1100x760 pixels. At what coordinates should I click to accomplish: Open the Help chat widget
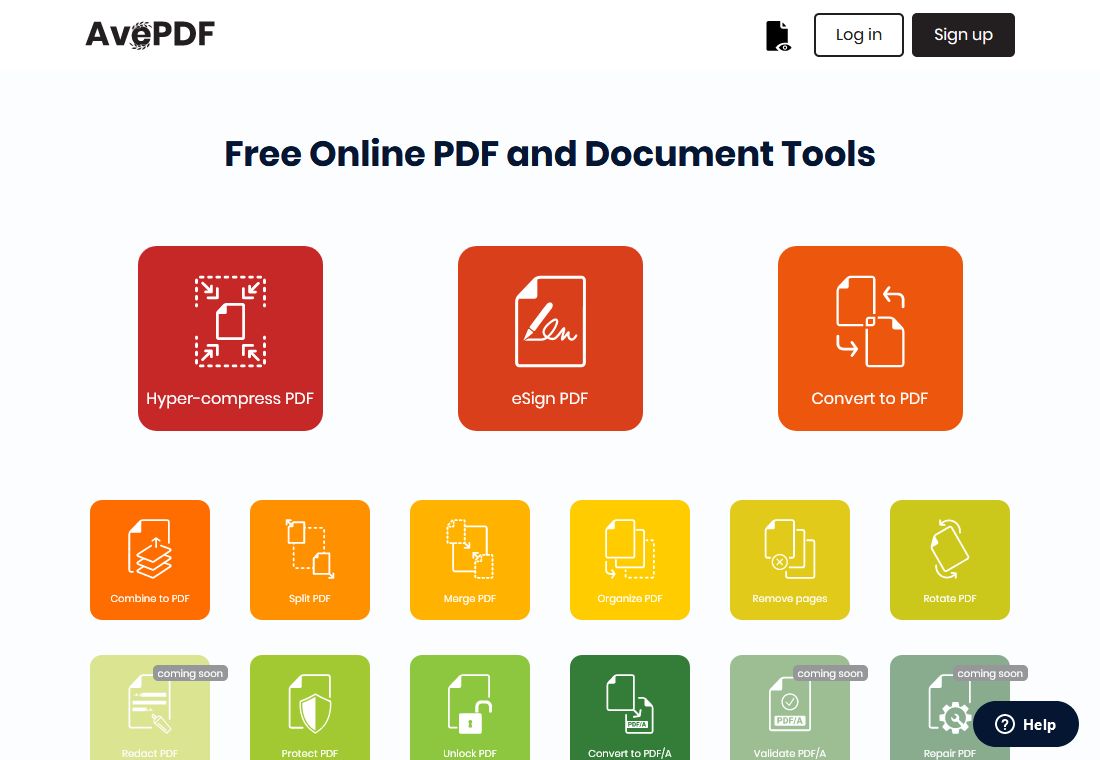[1026, 724]
